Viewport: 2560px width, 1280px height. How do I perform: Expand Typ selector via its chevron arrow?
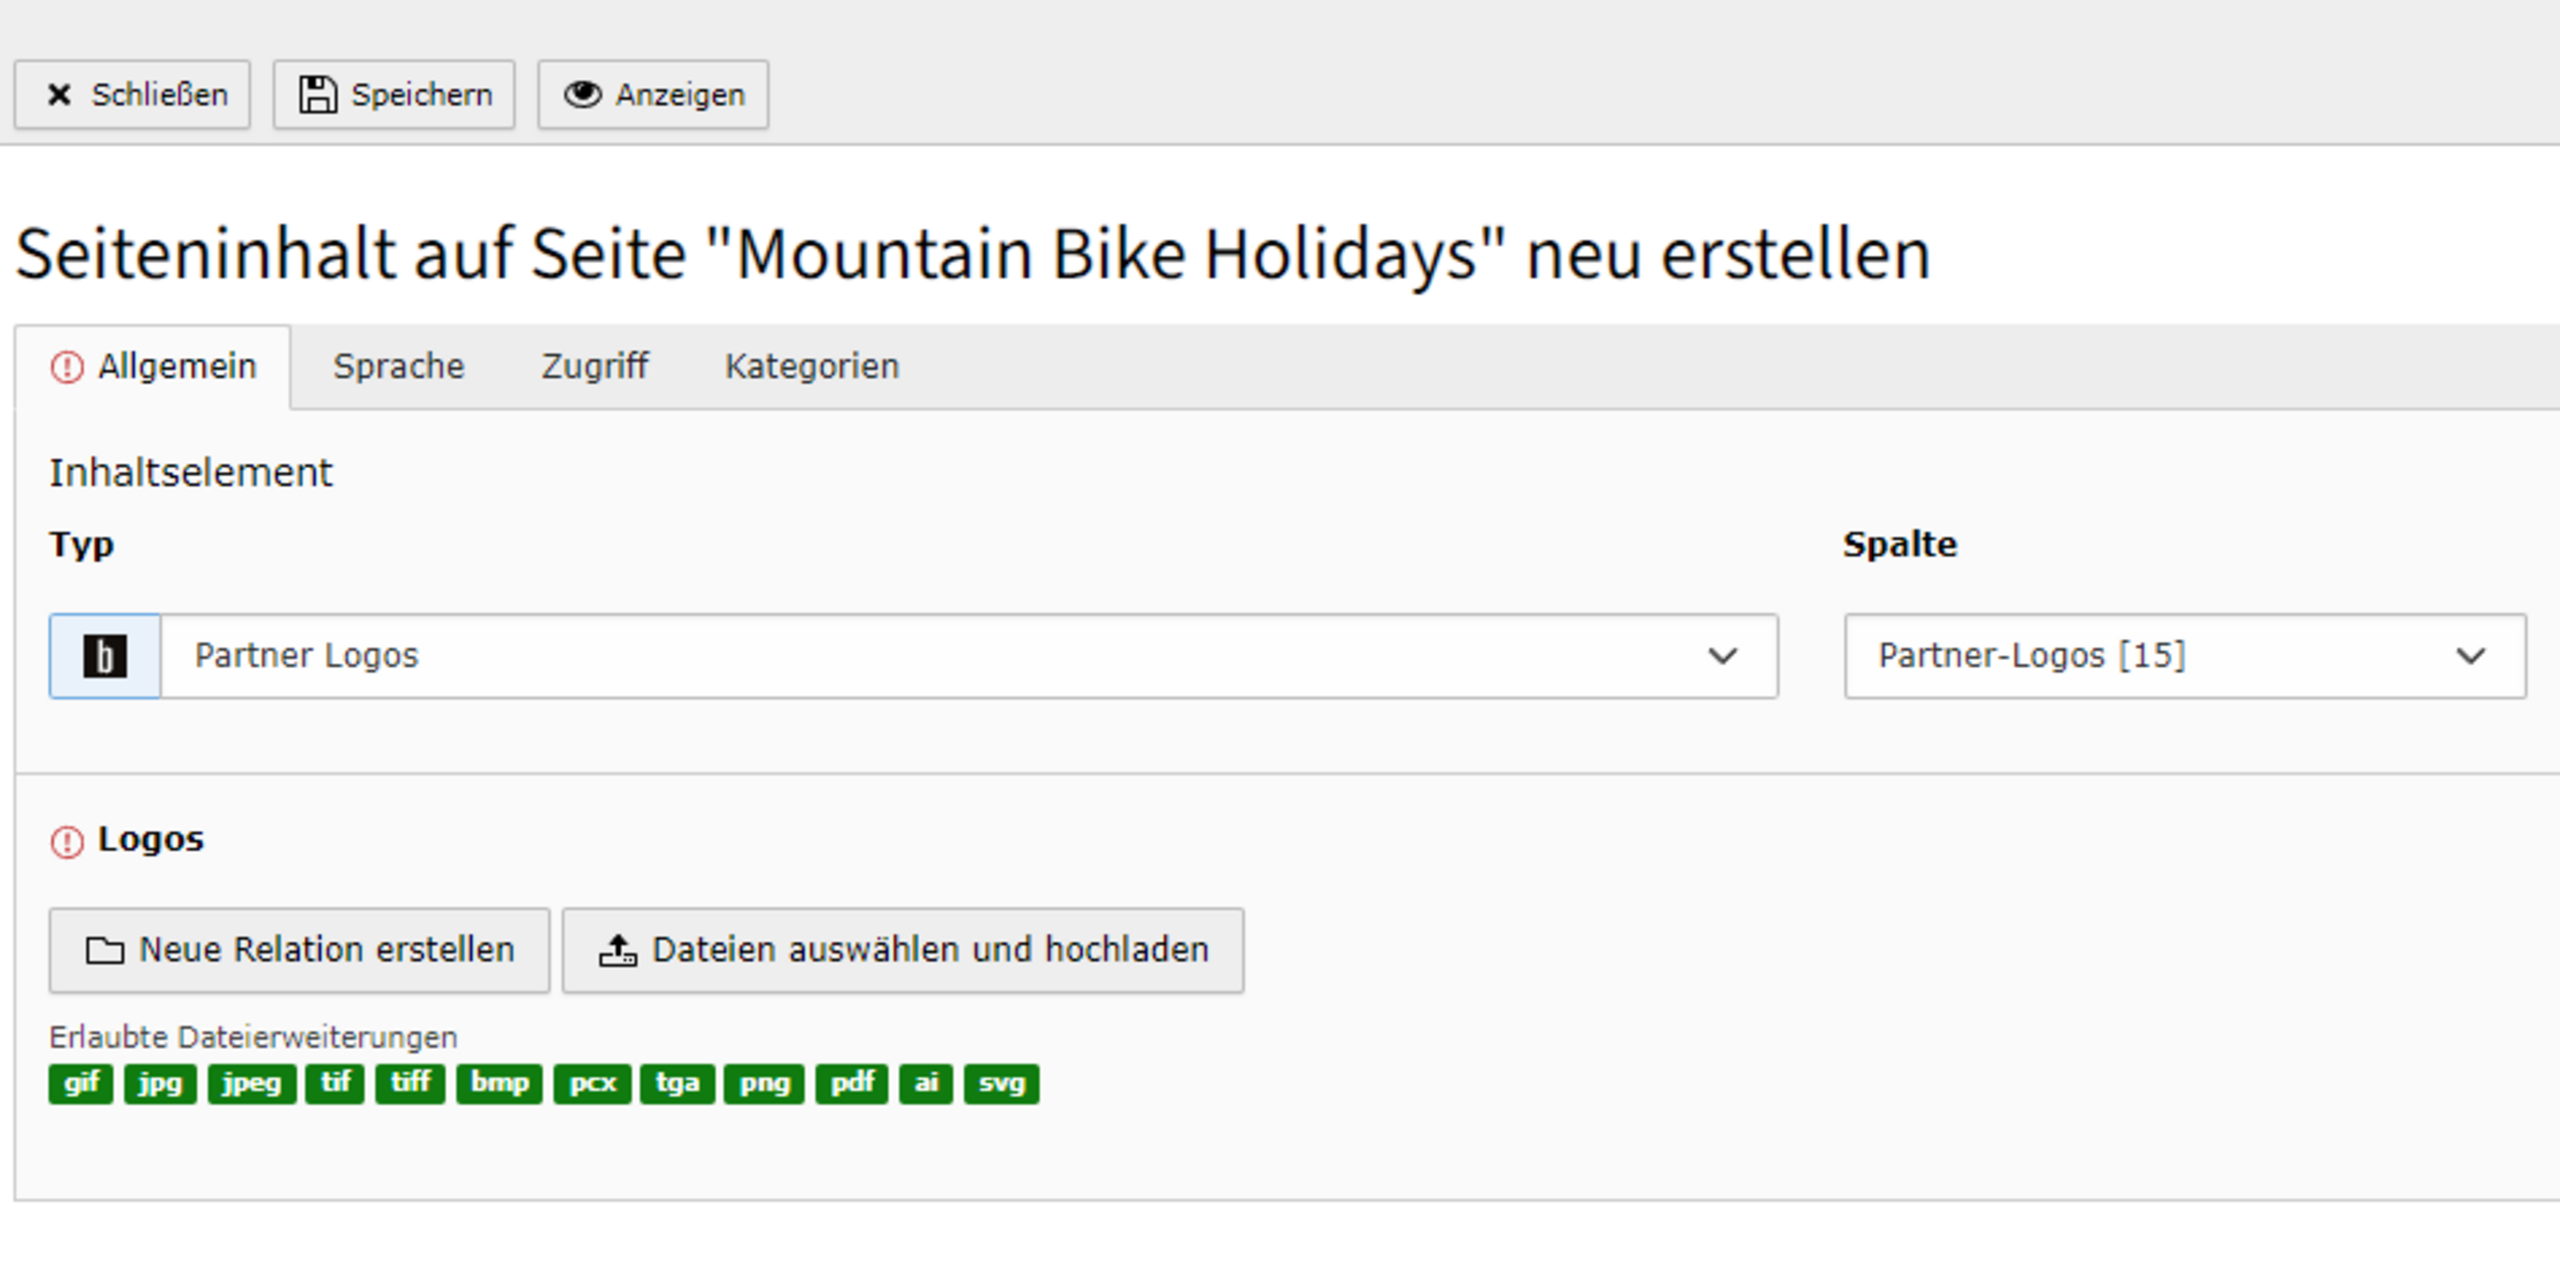click(x=1722, y=657)
